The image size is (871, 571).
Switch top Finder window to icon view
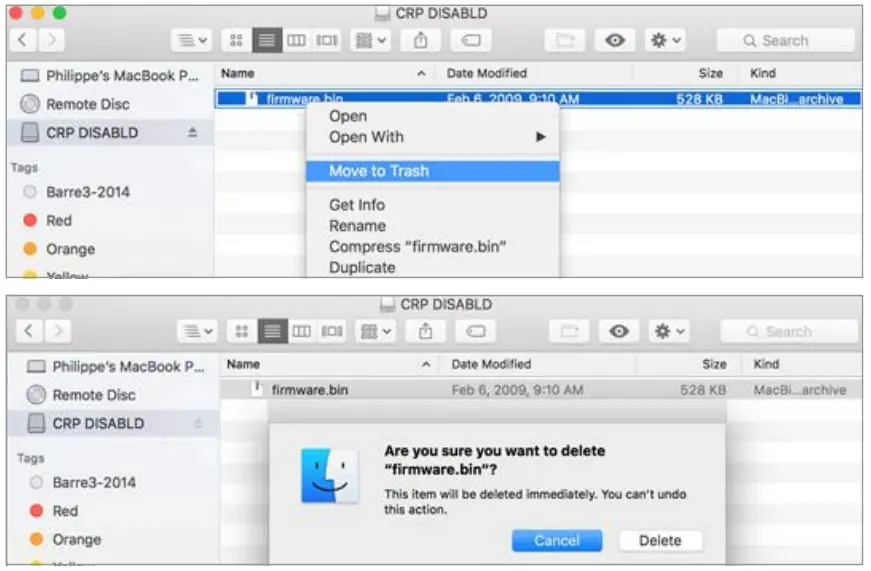pyautogui.click(x=236, y=40)
